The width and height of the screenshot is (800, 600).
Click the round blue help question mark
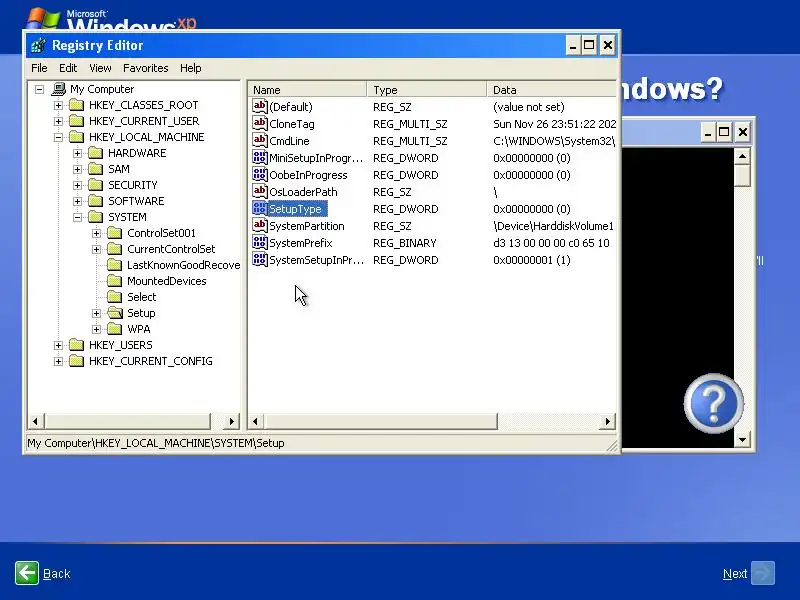(x=713, y=403)
